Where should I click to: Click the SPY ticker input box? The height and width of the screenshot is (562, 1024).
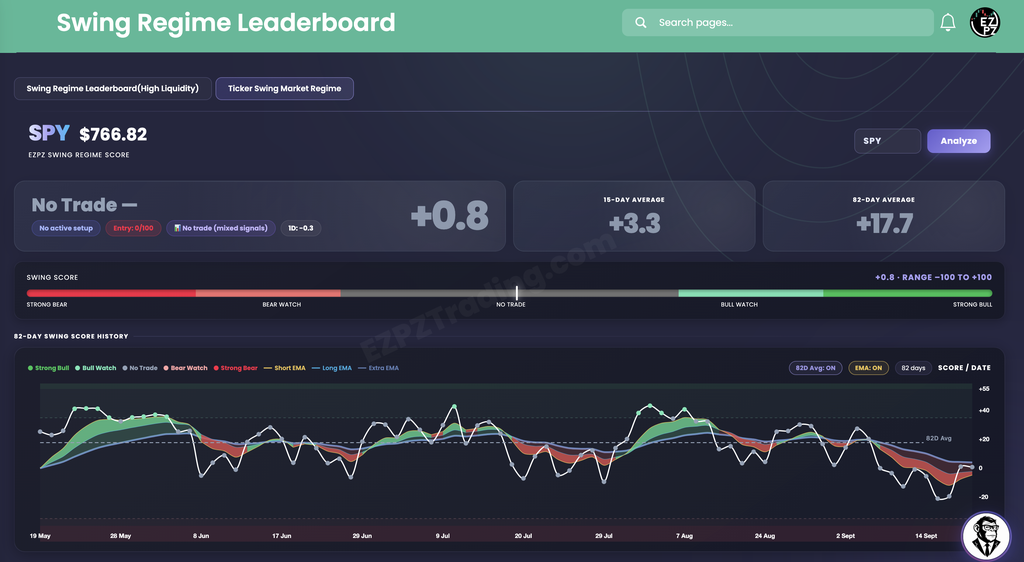887,141
